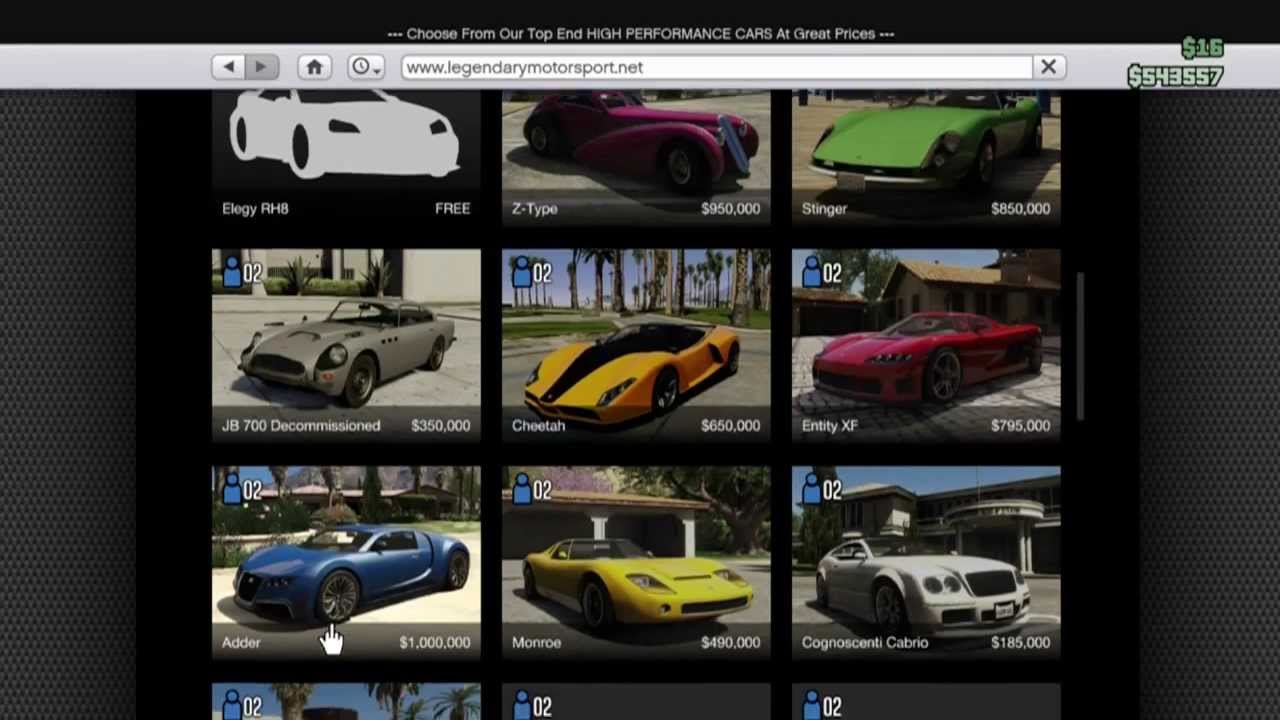
Task: Click the seat-count icon on Adder card
Action: (241, 490)
